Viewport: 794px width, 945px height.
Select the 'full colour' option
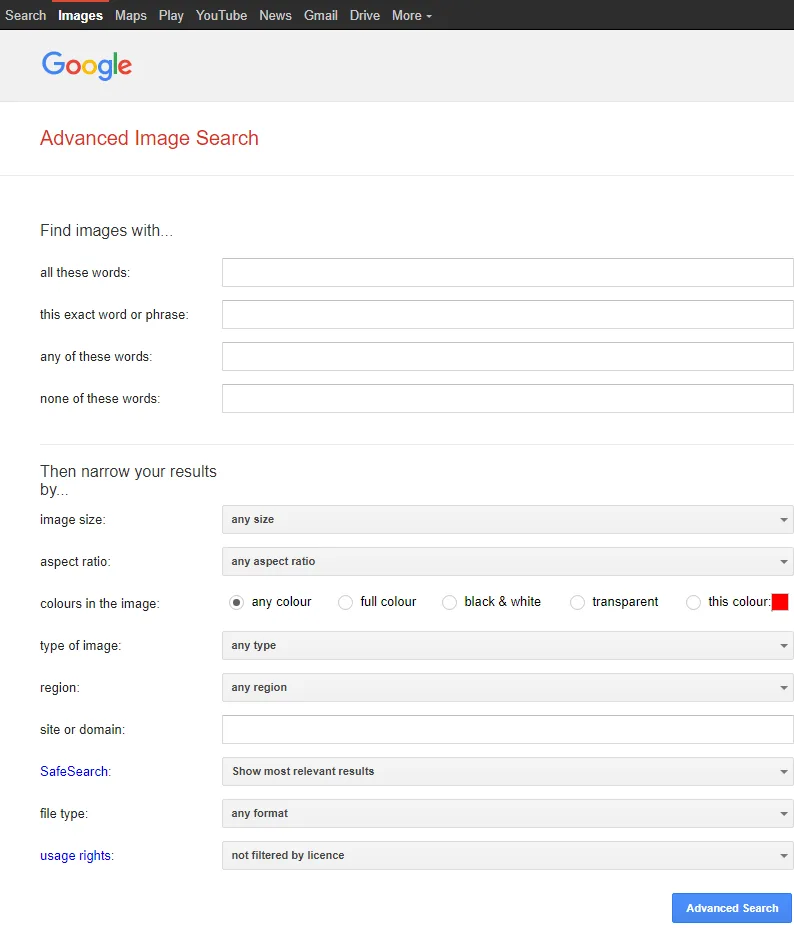click(x=345, y=602)
